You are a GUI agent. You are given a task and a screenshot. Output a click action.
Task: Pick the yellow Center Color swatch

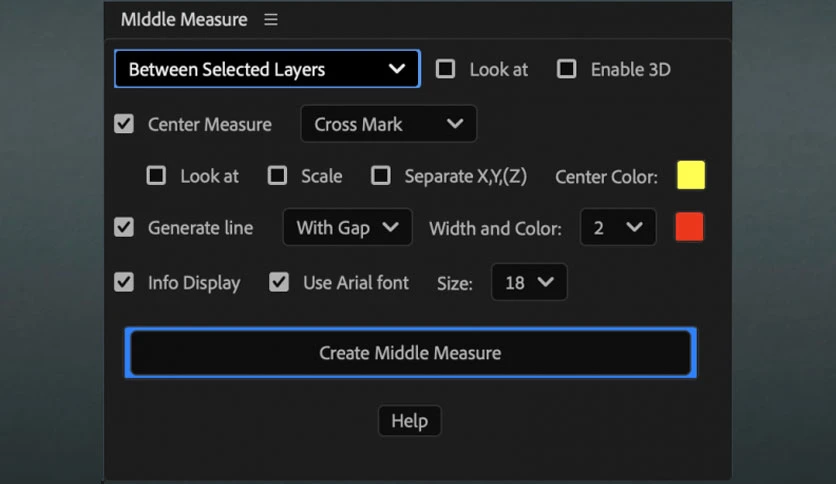pos(691,175)
